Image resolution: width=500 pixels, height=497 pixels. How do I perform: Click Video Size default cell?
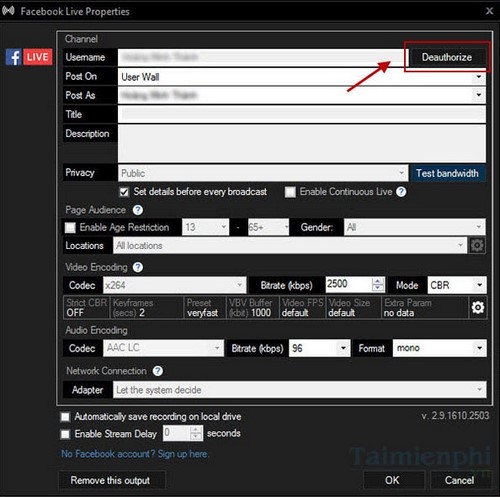(354, 307)
